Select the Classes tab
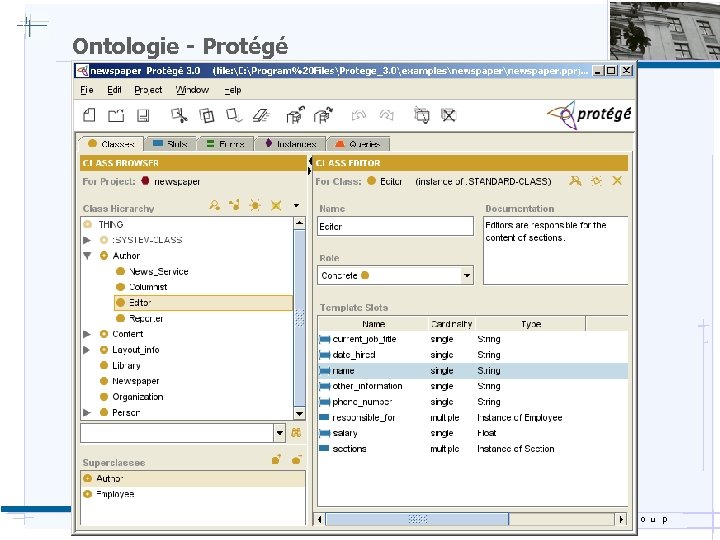 (x=111, y=143)
